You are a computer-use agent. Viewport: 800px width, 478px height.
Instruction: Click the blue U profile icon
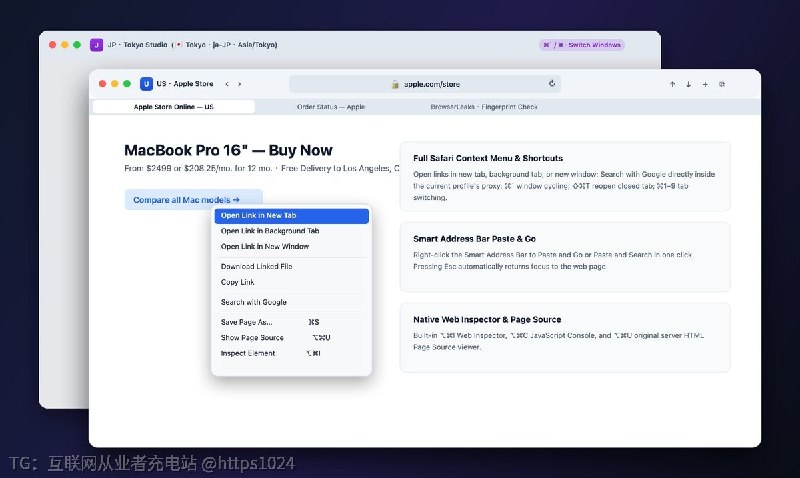(146, 84)
